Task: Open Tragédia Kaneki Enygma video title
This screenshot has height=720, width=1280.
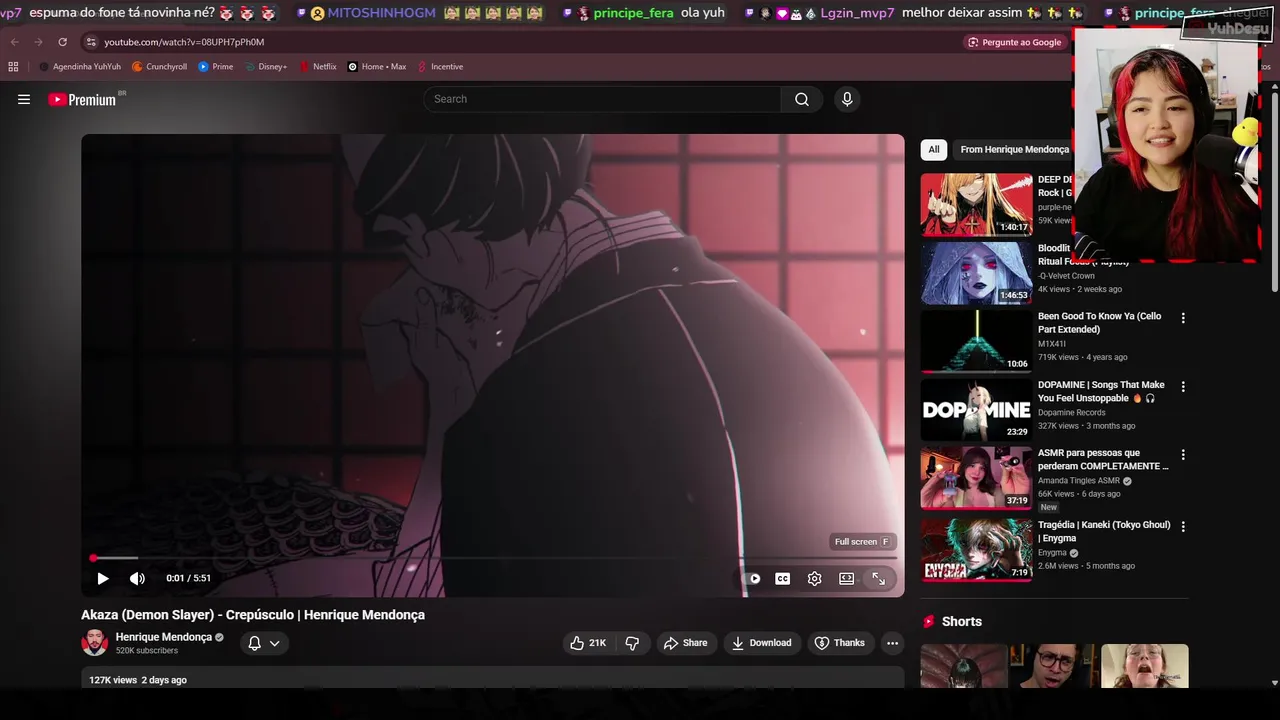Action: [x=1104, y=531]
